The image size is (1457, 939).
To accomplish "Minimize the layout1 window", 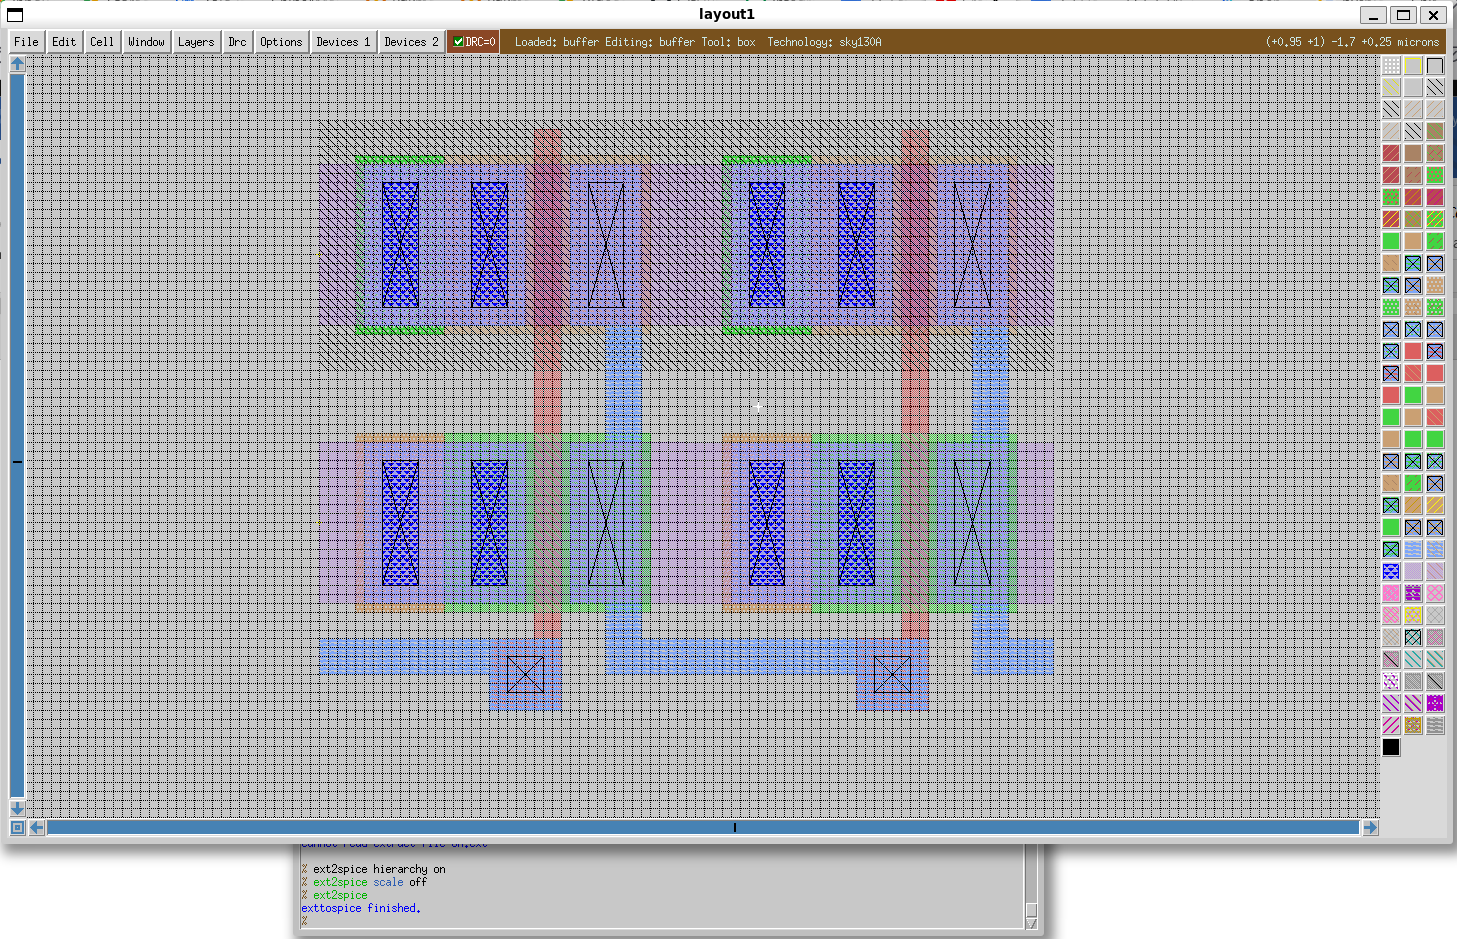I will click(x=1374, y=15).
